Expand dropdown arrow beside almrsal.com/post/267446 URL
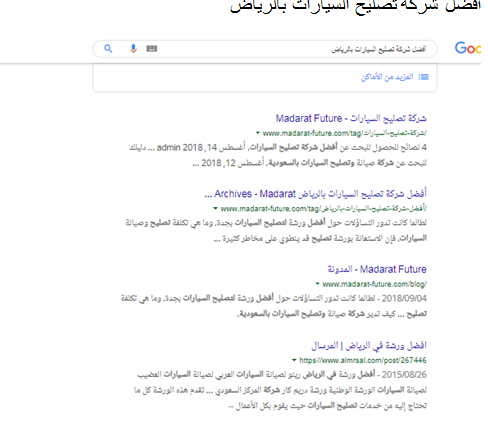The height and width of the screenshot is (434, 492). pos(294,360)
